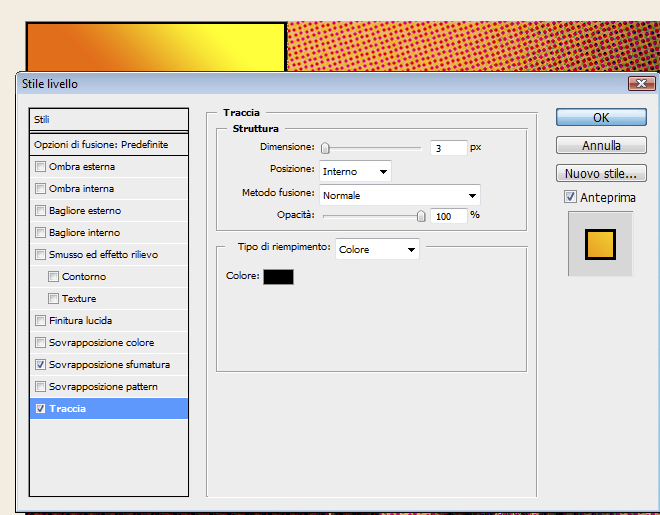Viewport: 660px width, 515px height.
Task: Tick Sovrapposizione pattern checkbox
Action: 40,386
